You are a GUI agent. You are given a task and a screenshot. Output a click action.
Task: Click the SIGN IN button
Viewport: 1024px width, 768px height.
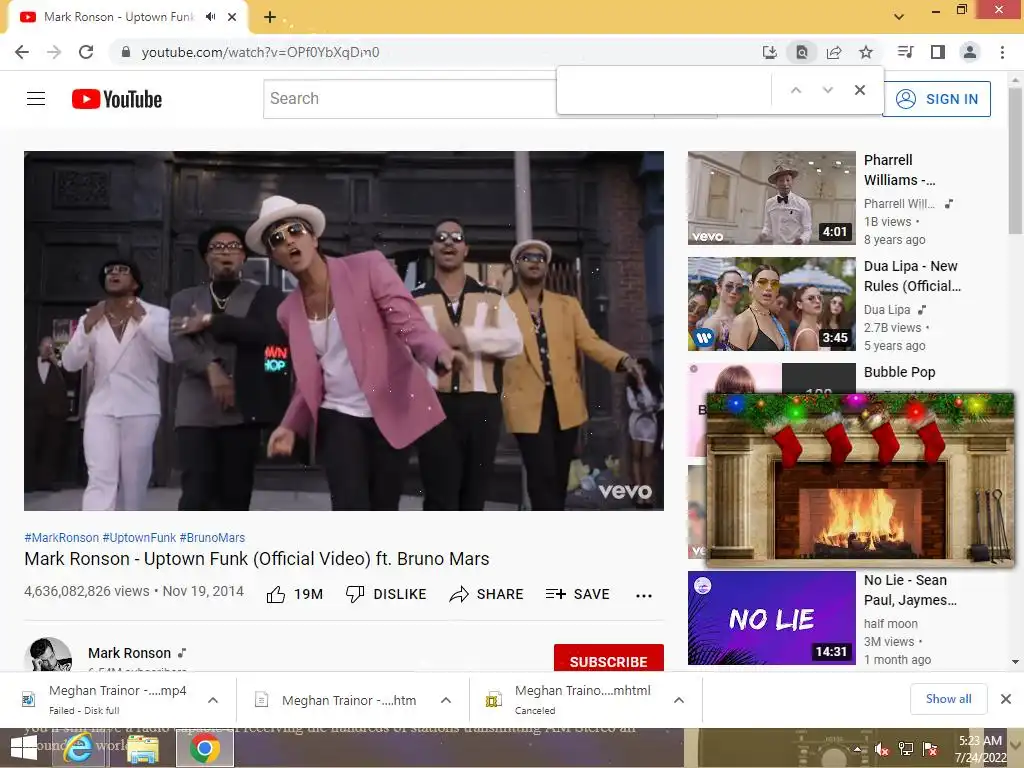(x=937, y=99)
